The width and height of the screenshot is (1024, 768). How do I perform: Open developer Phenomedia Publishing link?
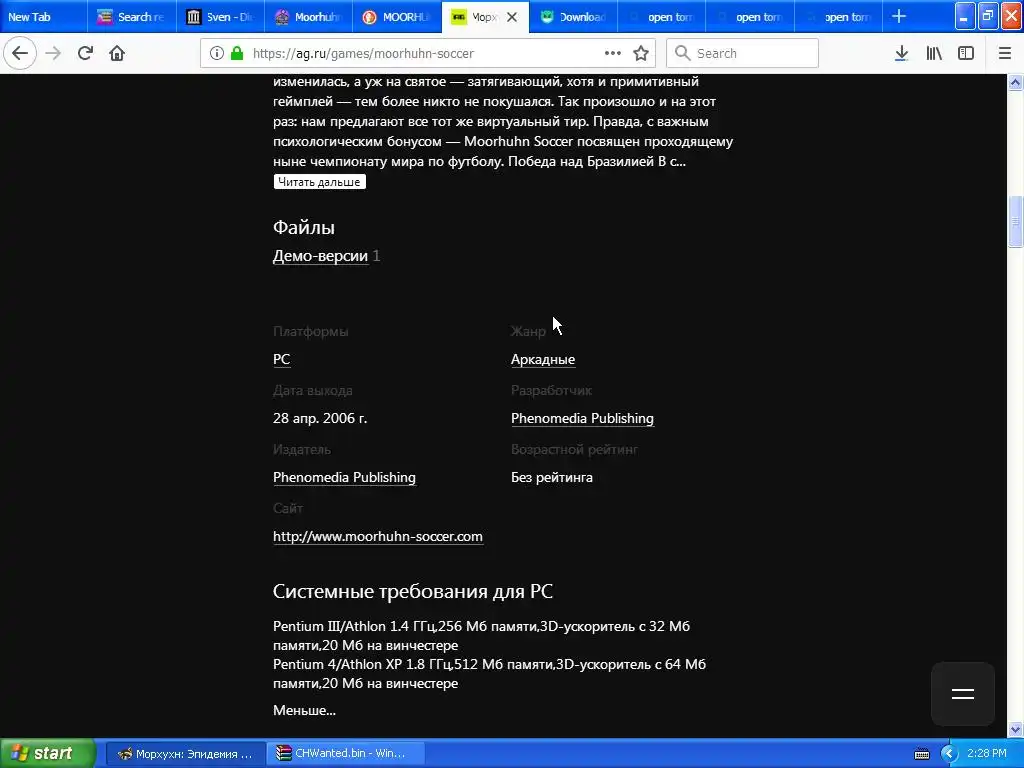click(x=582, y=418)
